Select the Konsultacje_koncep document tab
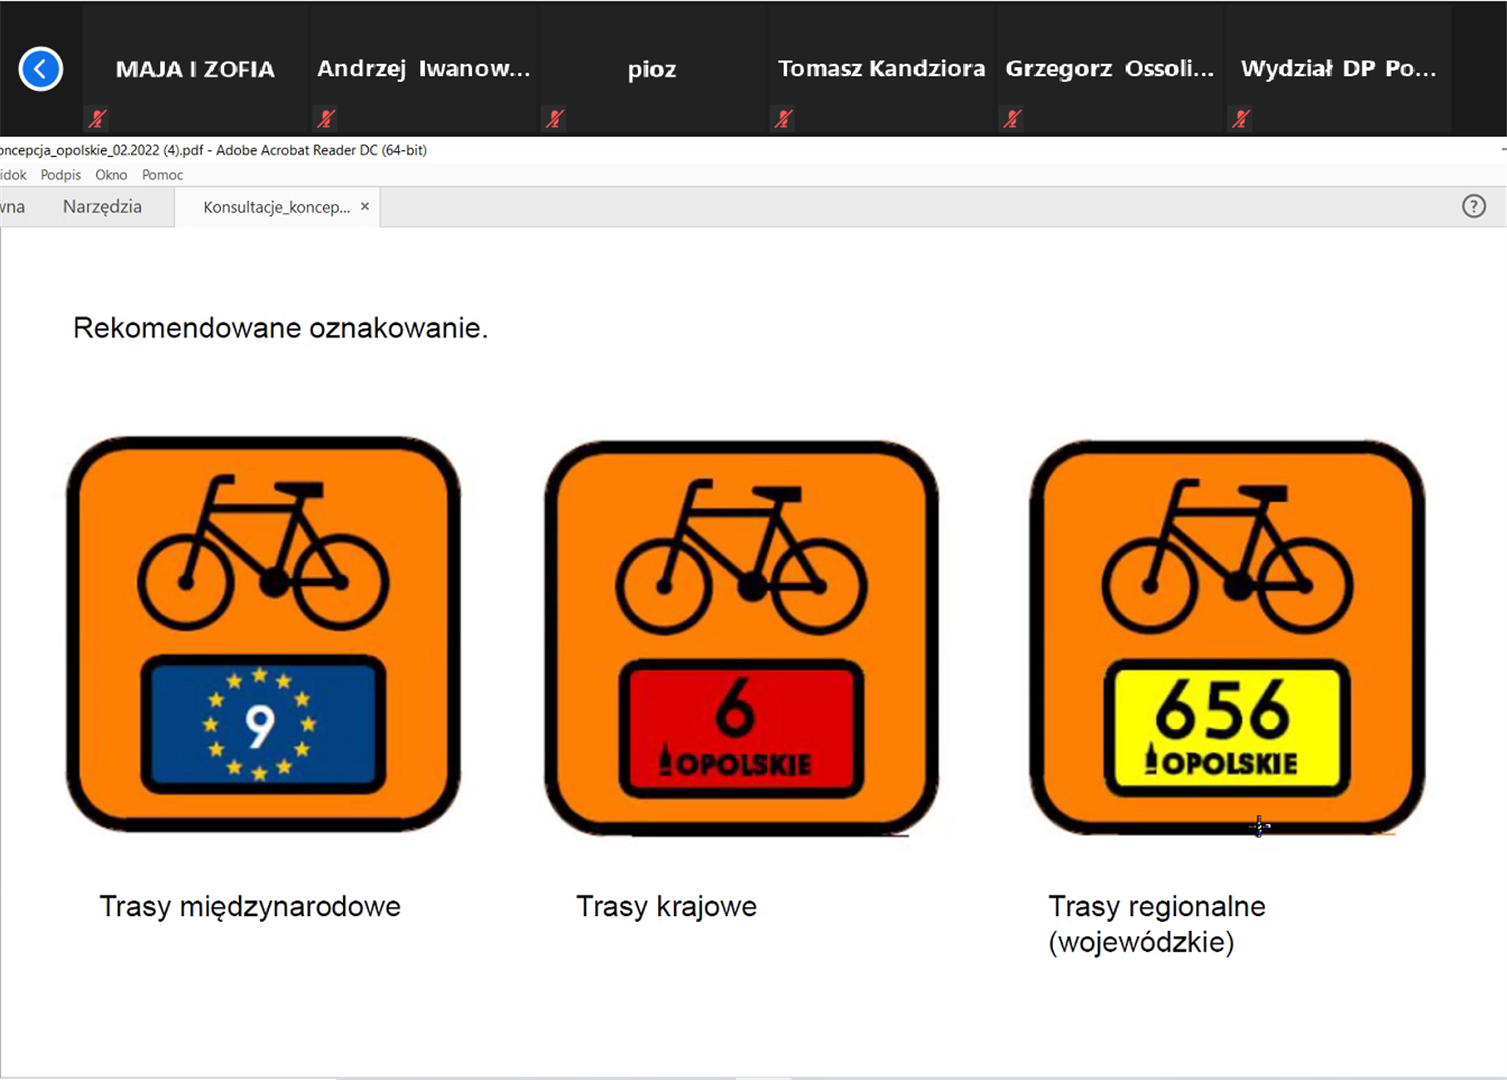The width and height of the screenshot is (1507, 1080). 276,207
